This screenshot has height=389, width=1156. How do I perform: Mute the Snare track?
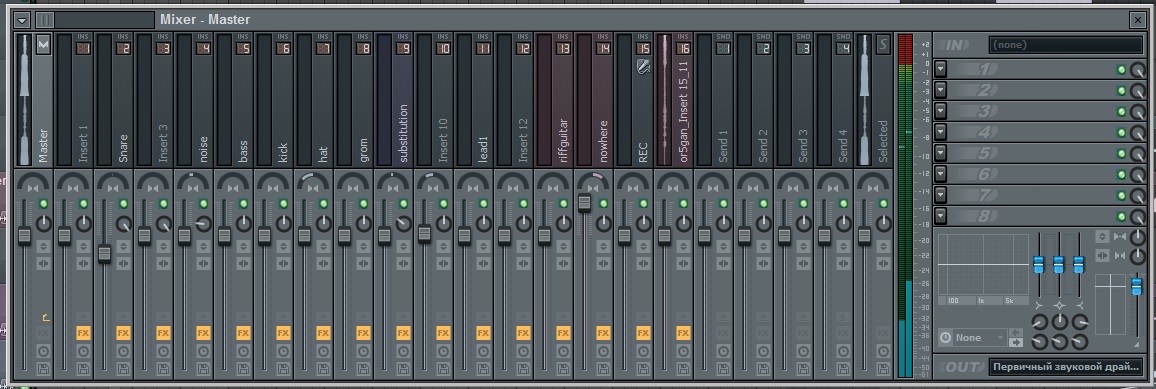pos(123,203)
